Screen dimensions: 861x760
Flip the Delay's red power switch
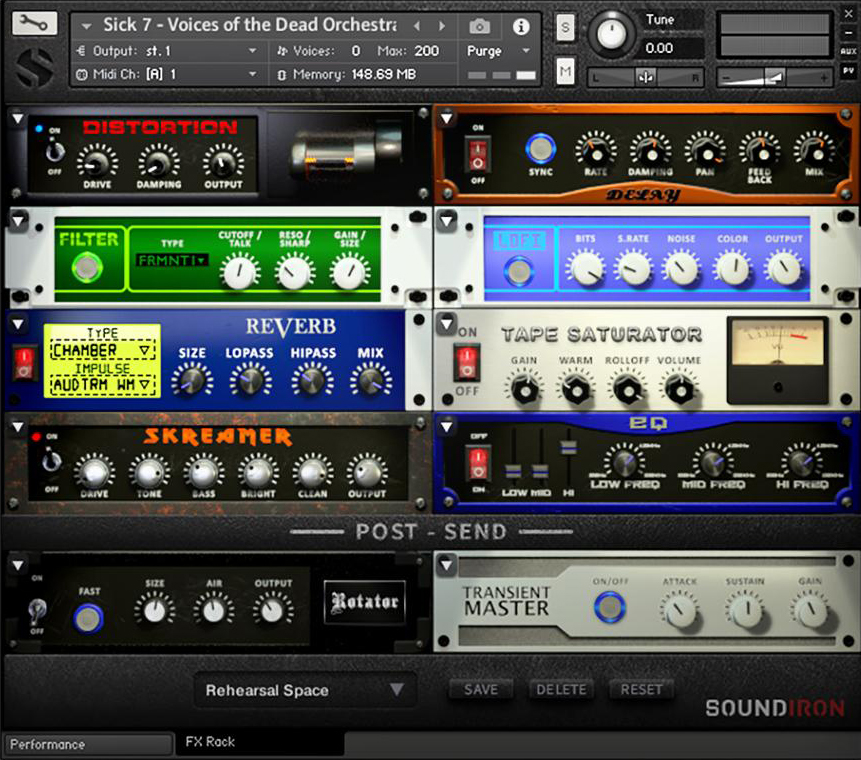tap(476, 155)
